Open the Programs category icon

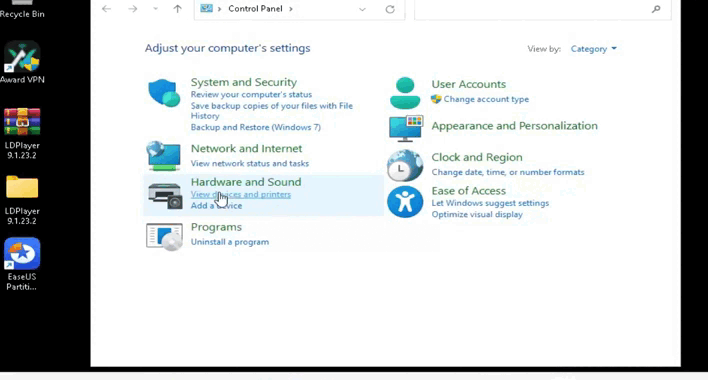pos(164,236)
